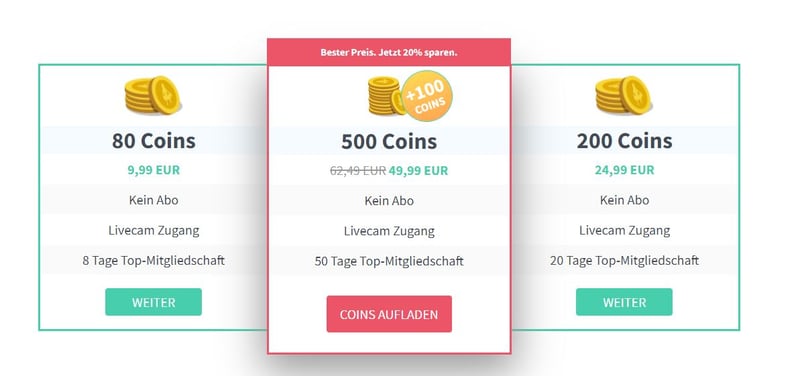Click WEITER under the 200 Coins package
This screenshot has height=376, width=800.
(624, 302)
